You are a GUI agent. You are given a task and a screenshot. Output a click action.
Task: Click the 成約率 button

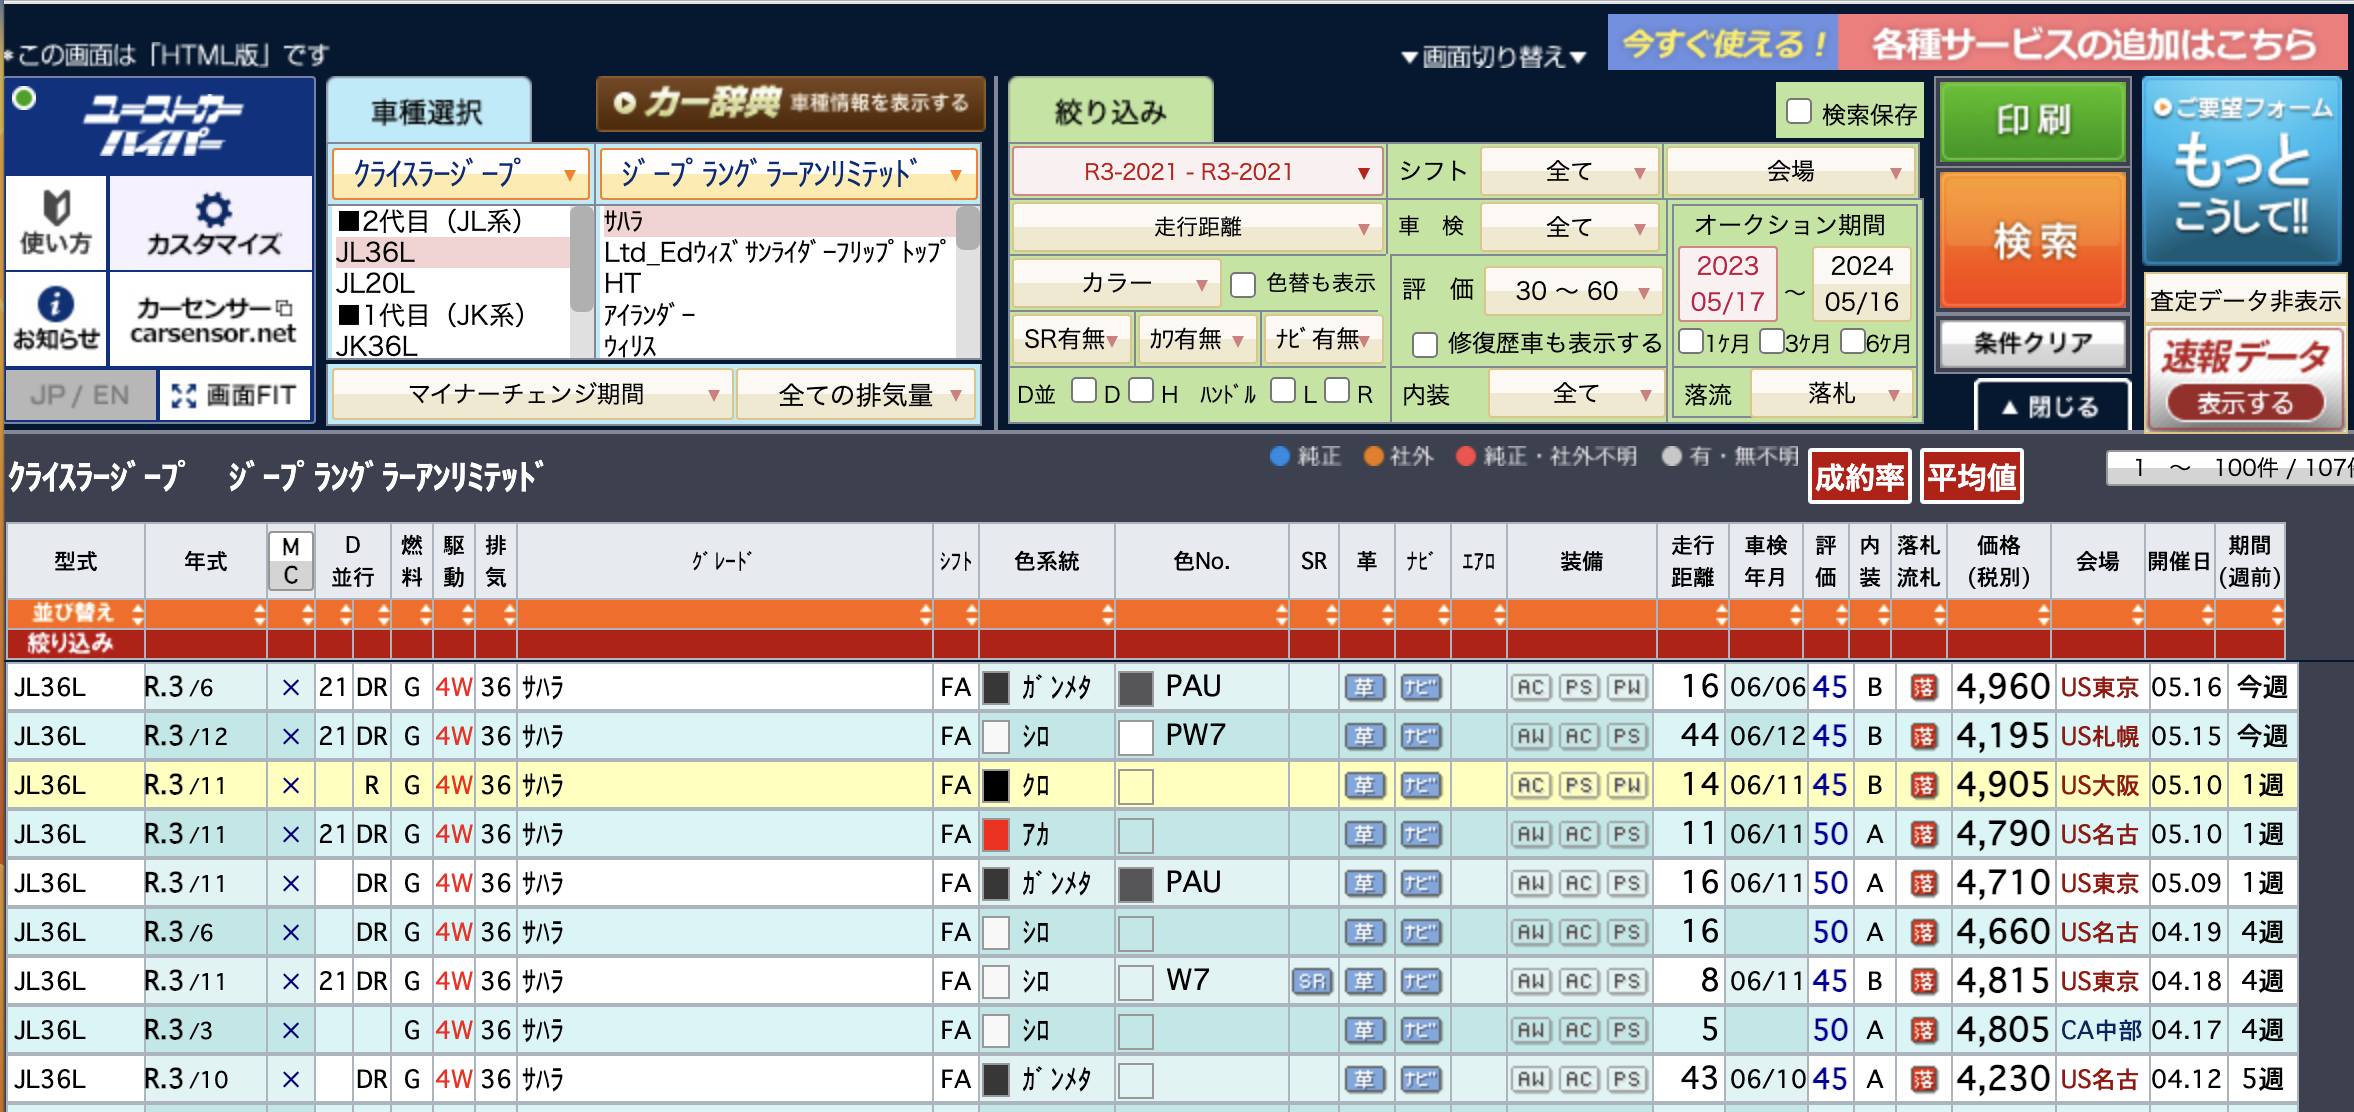pyautogui.click(x=1859, y=477)
